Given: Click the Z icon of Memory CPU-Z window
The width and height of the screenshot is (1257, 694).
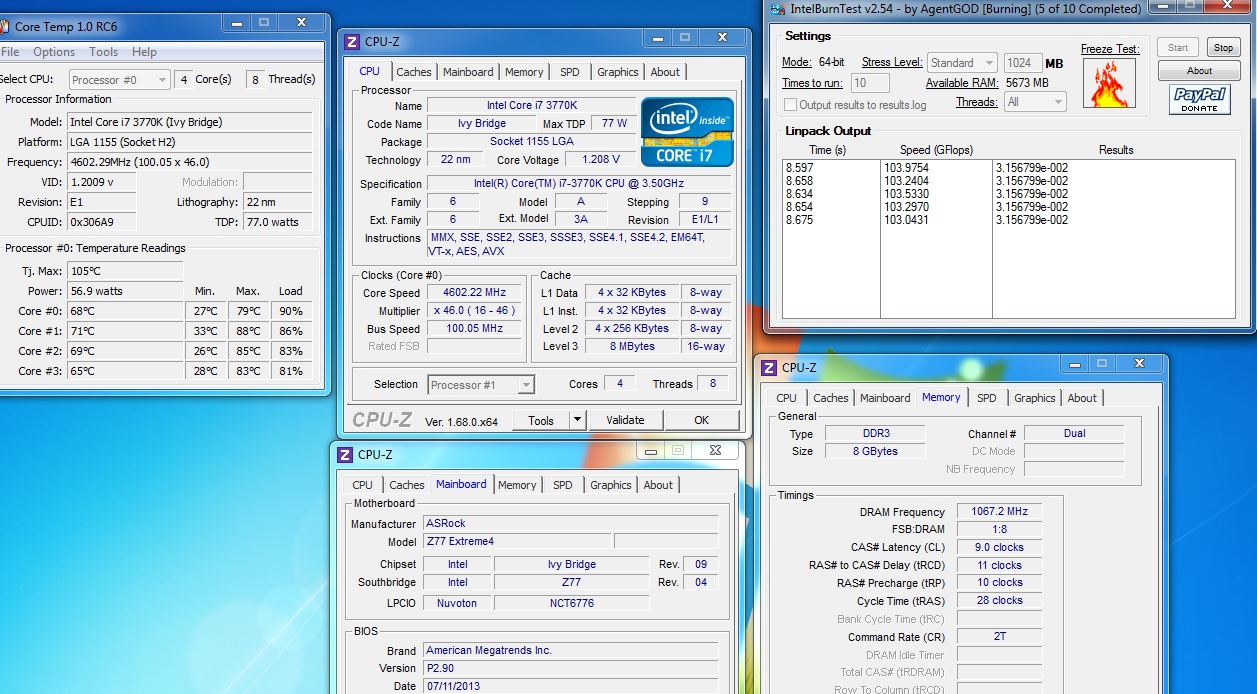Looking at the screenshot, I should (769, 367).
